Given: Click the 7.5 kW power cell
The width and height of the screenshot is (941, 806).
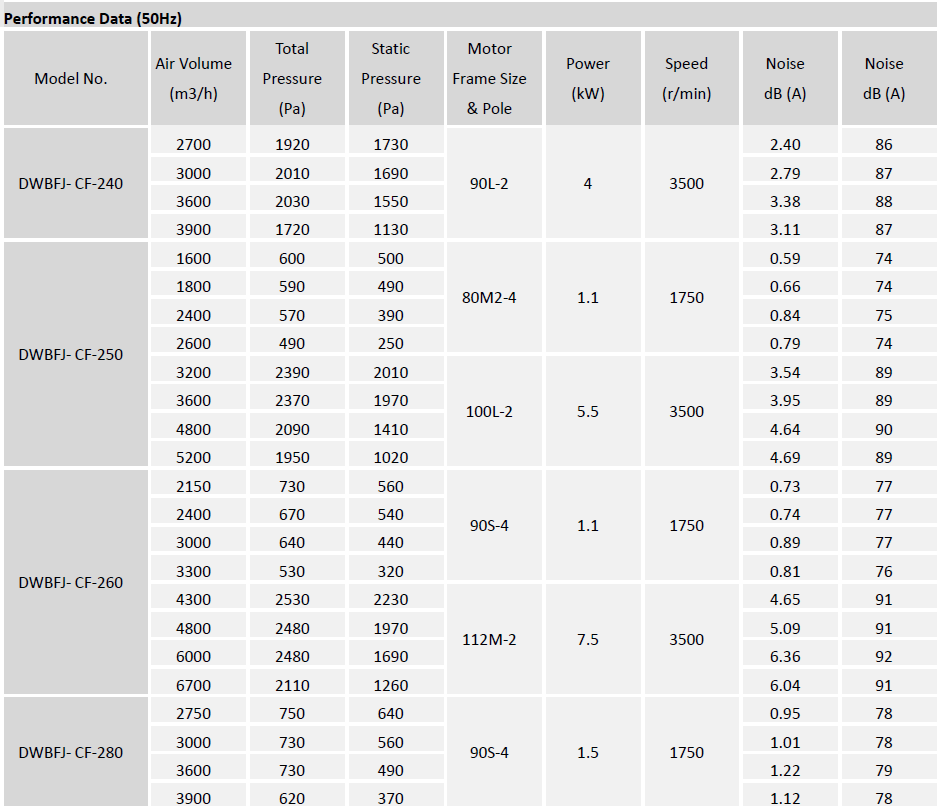Looking at the screenshot, I should 588,639.
